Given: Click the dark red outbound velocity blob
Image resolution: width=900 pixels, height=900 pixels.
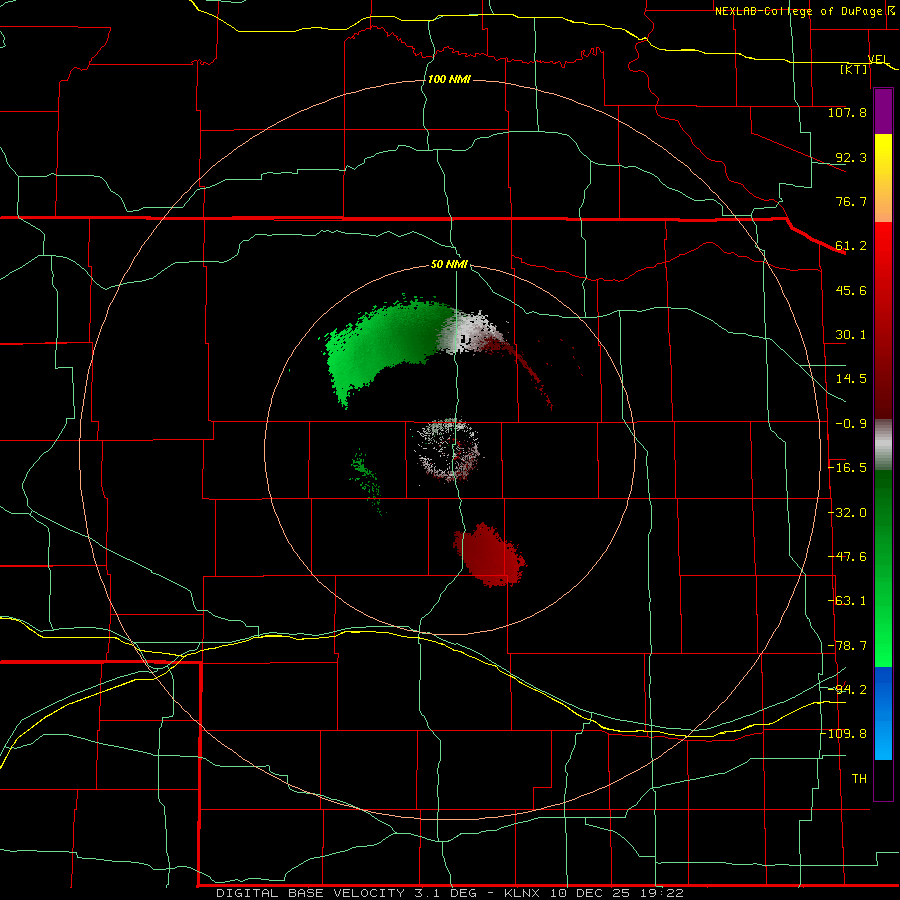Looking at the screenshot, I should pyautogui.click(x=490, y=556).
